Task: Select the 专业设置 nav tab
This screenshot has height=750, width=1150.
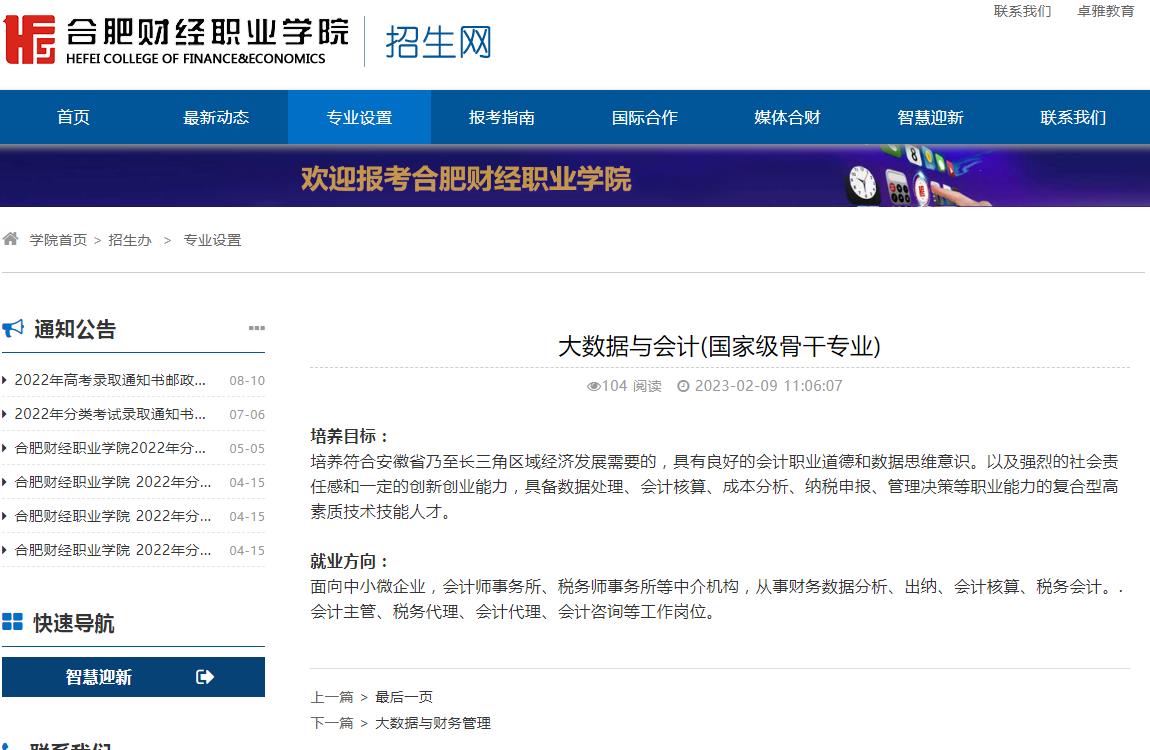Action: (x=359, y=117)
